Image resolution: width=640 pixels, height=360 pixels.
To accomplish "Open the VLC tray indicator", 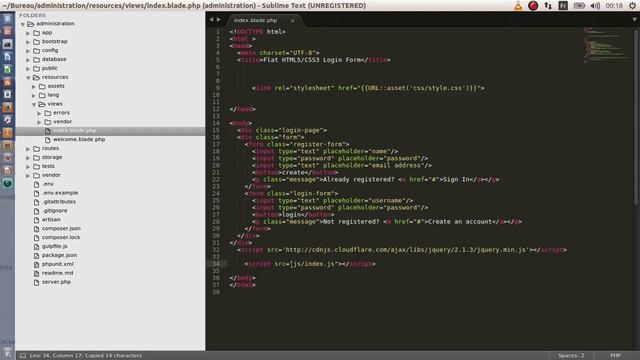I will tap(518, 6).
